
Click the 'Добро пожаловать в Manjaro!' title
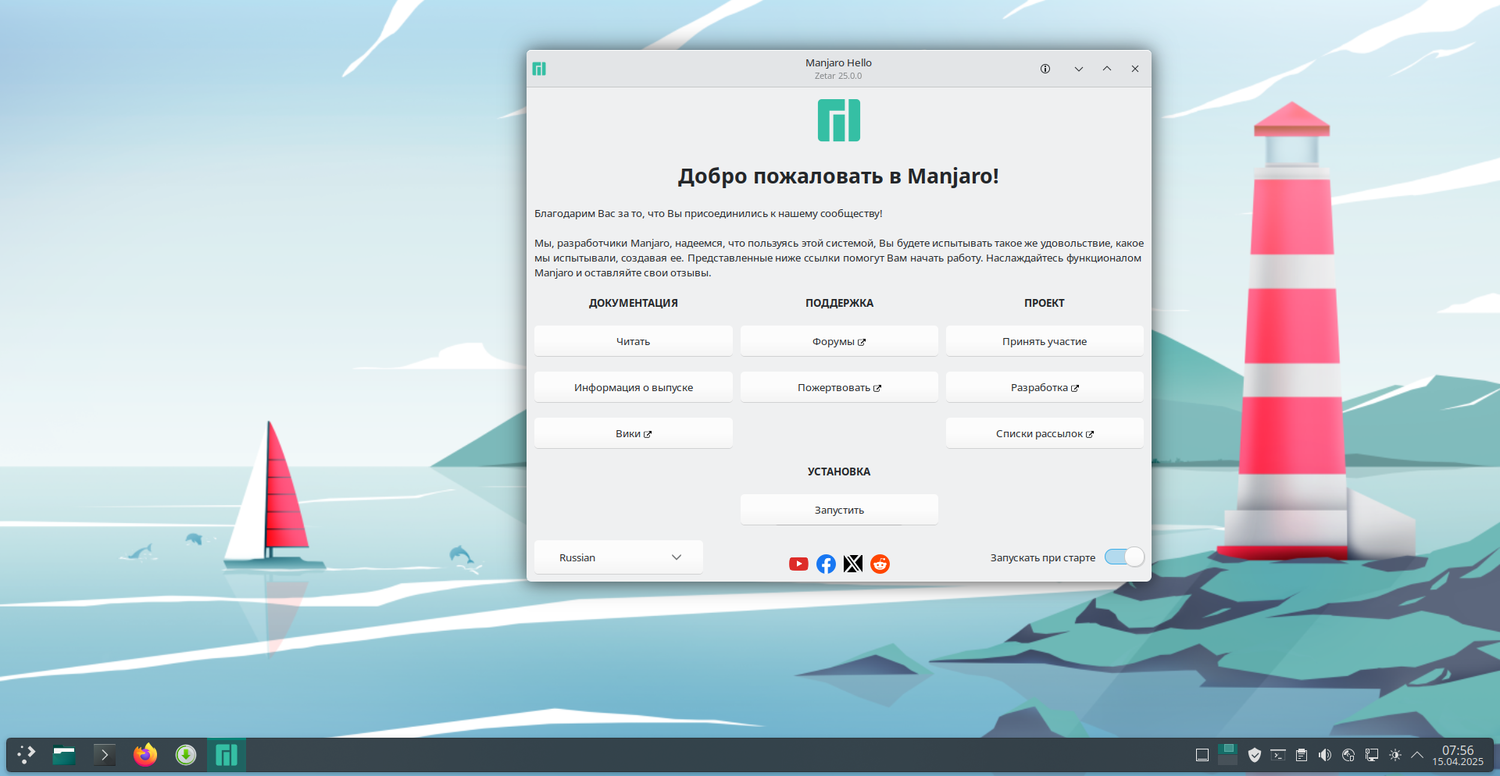pos(838,176)
